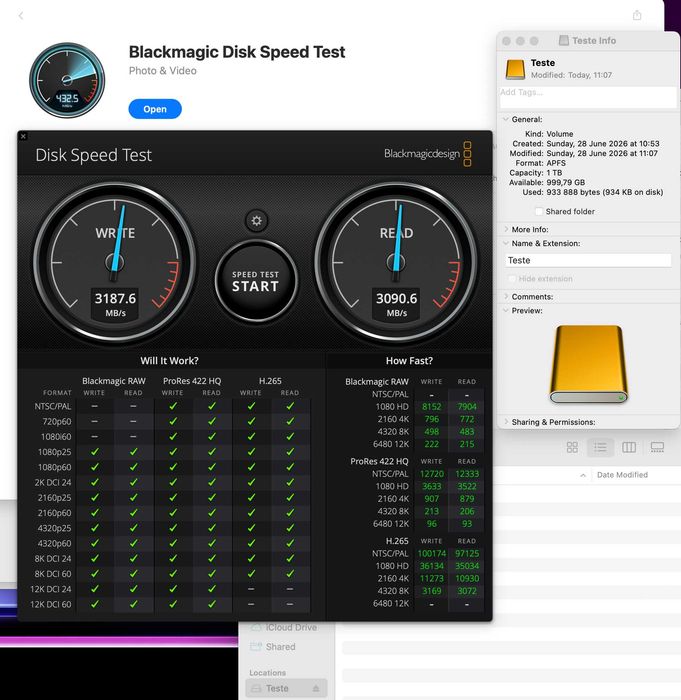Click Blackmagic RAW 1080 HD write value 8152

[x=431, y=407]
